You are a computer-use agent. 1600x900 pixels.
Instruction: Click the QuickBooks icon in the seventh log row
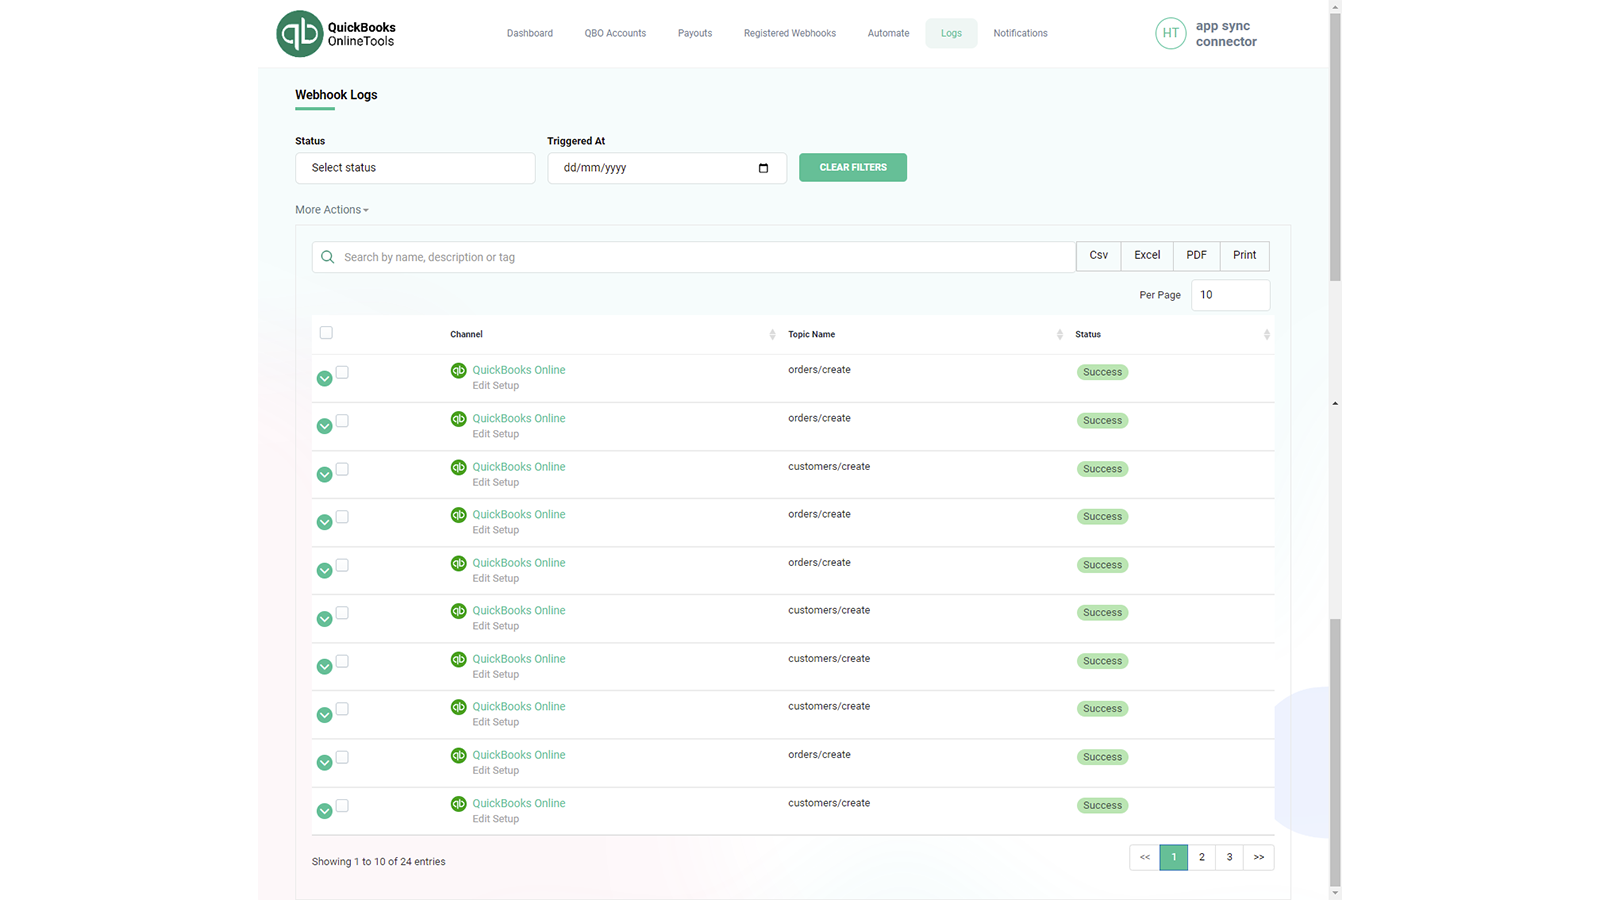click(x=458, y=659)
